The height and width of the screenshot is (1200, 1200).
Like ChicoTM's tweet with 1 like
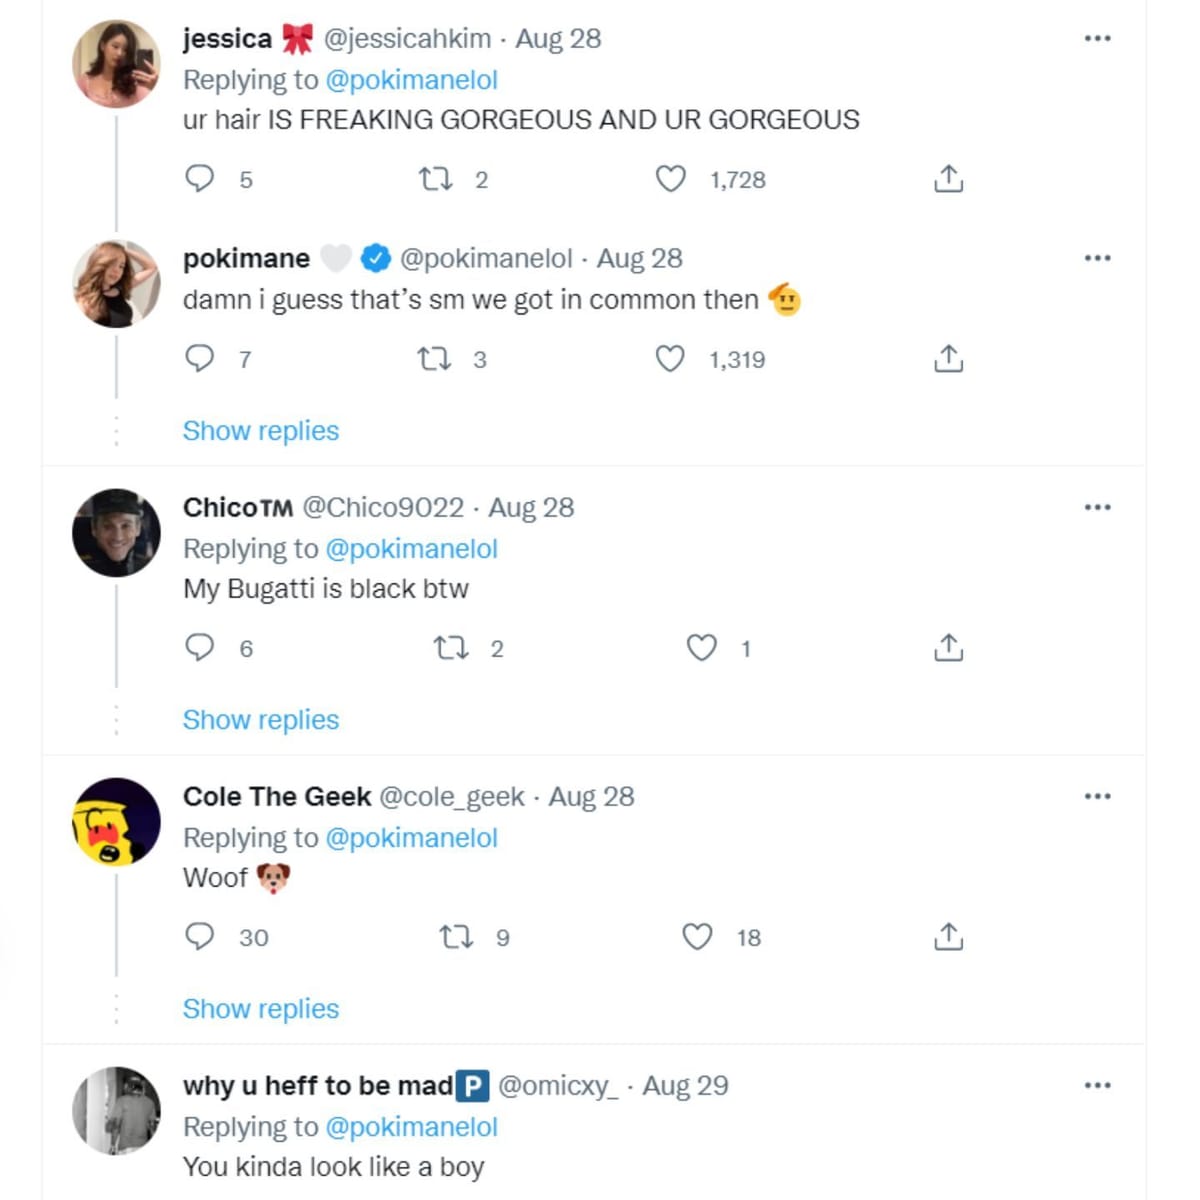click(x=703, y=648)
